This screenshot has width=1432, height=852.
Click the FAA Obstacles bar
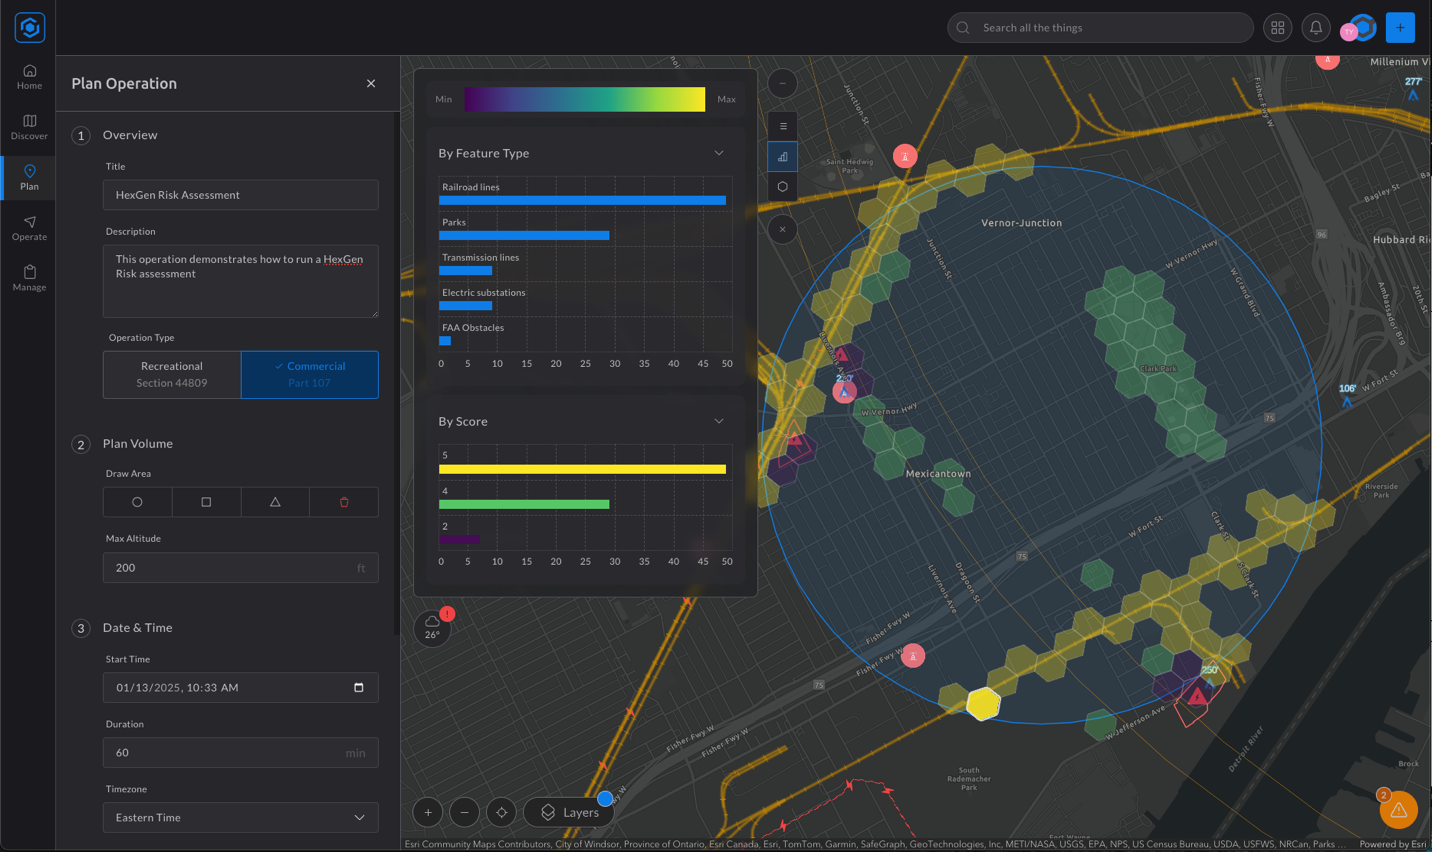[x=445, y=341]
